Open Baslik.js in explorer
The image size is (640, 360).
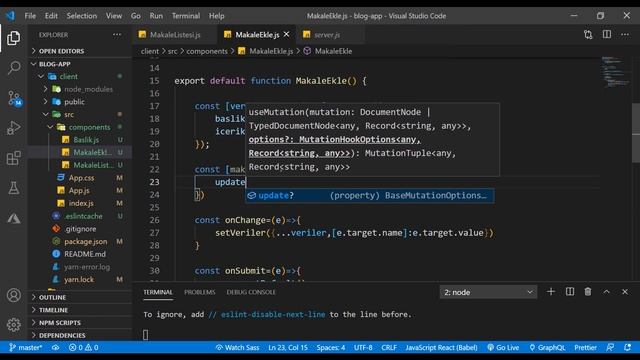[80, 140]
